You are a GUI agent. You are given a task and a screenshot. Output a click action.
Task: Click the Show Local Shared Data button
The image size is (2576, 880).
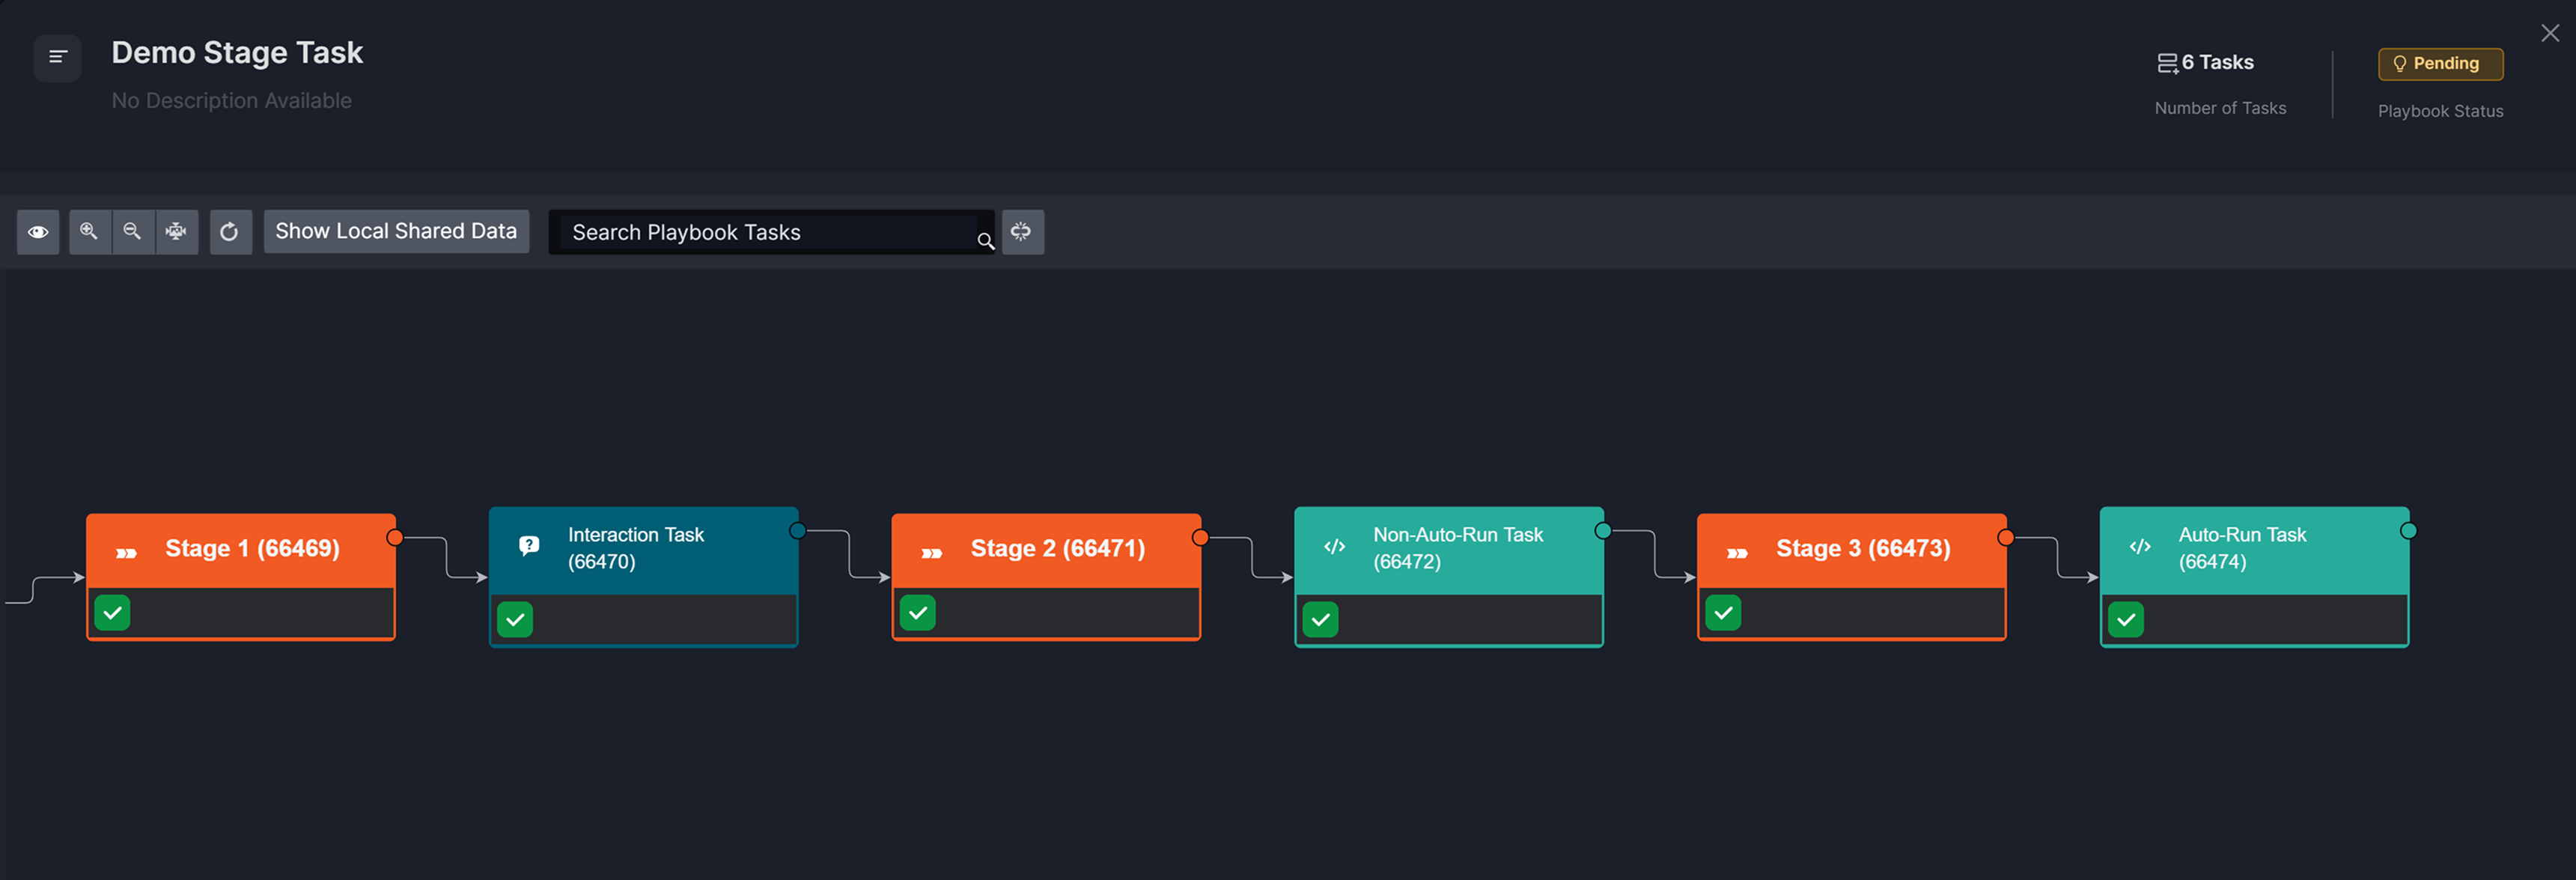coord(396,232)
